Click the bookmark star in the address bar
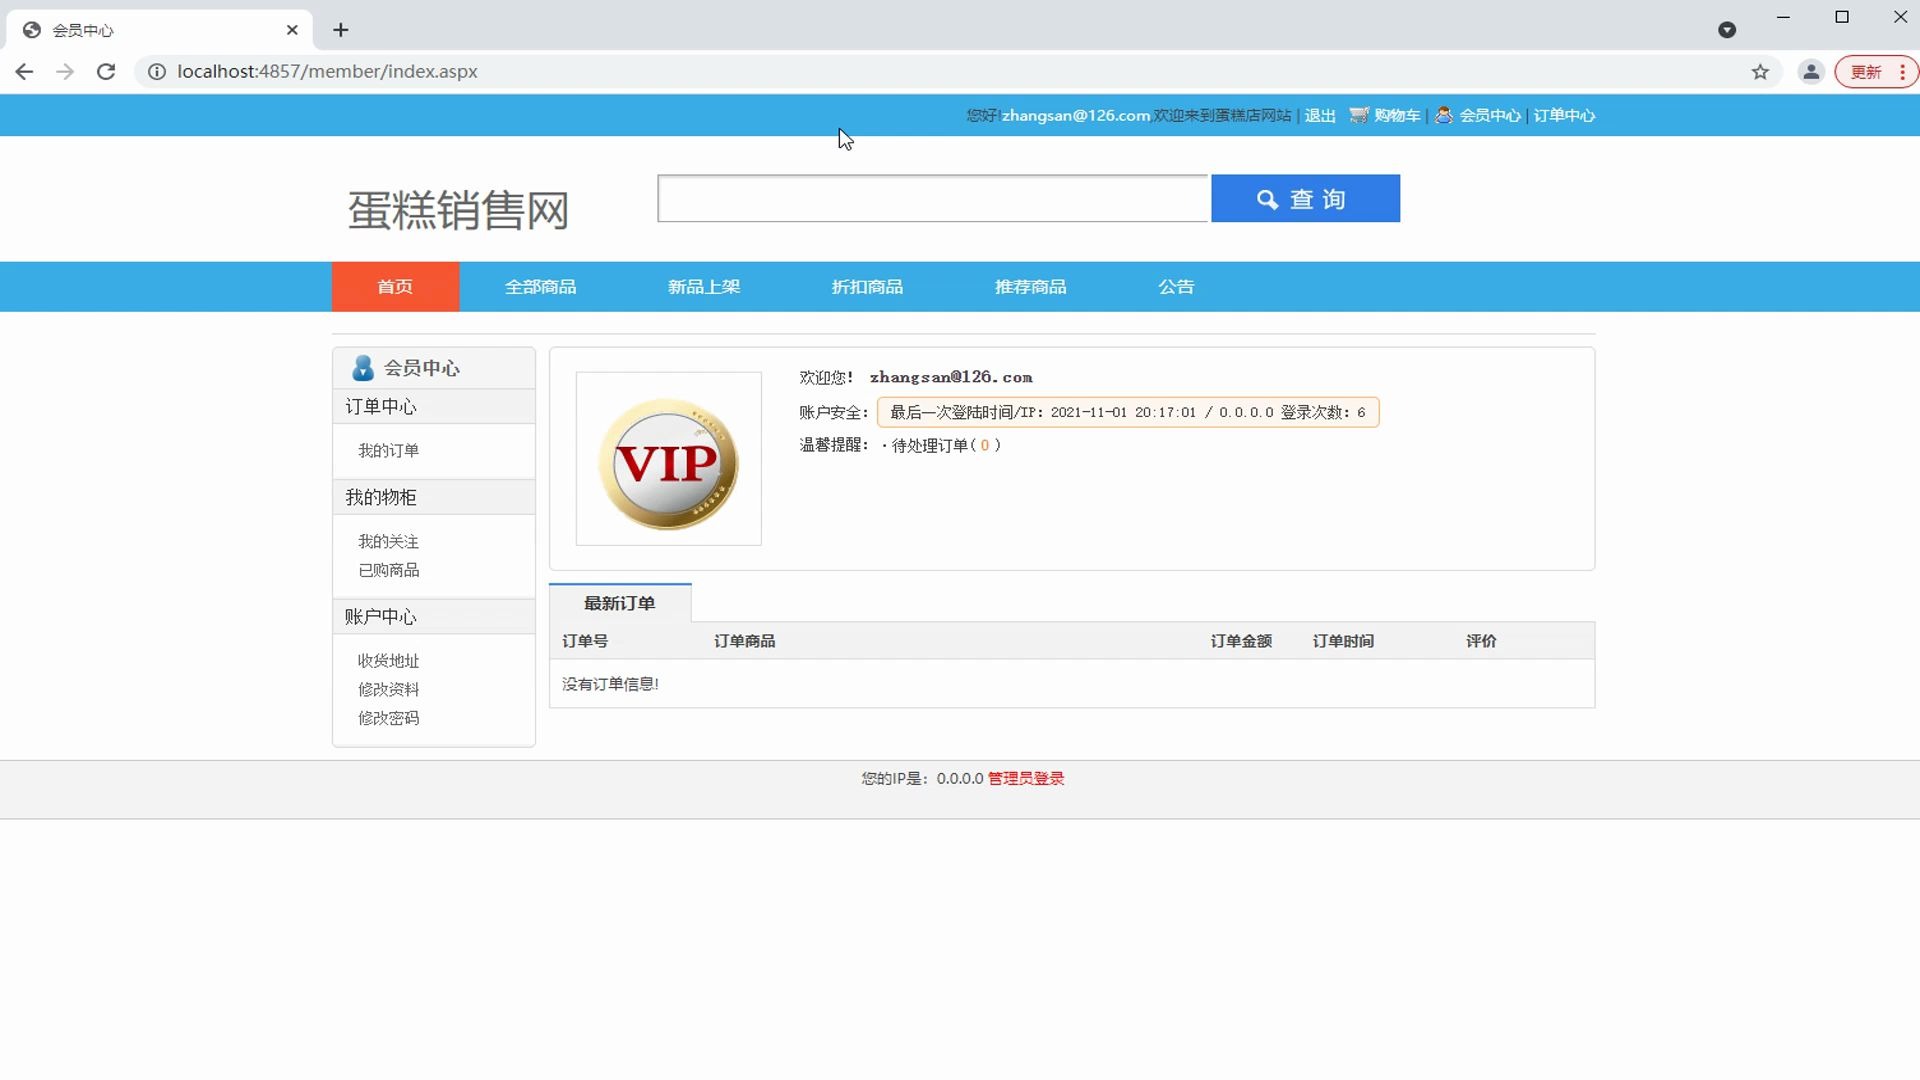This screenshot has width=1920, height=1080. pyautogui.click(x=1760, y=71)
